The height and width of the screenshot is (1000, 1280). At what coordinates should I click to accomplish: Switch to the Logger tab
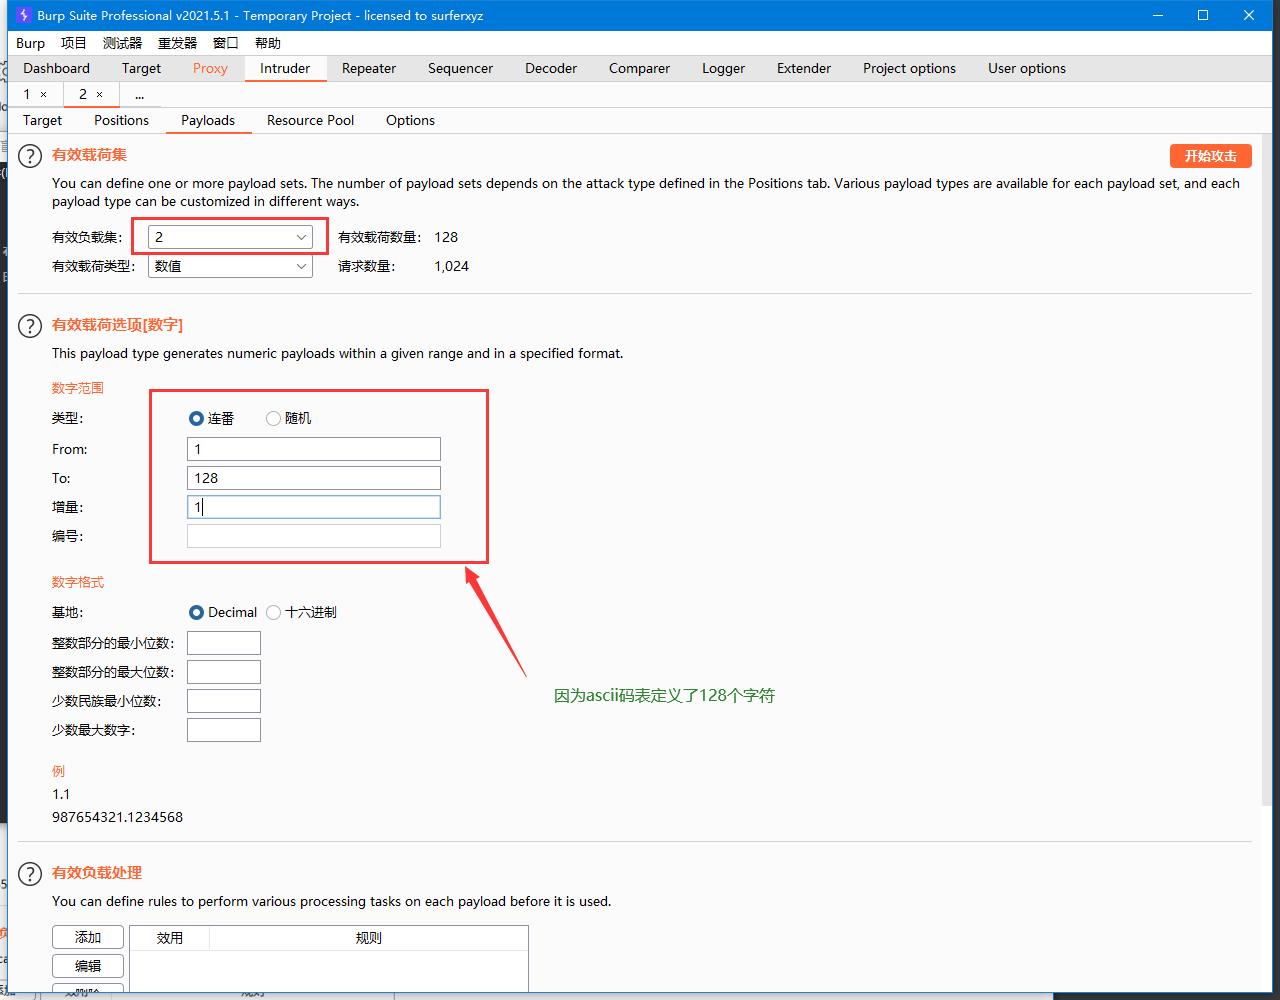(723, 68)
